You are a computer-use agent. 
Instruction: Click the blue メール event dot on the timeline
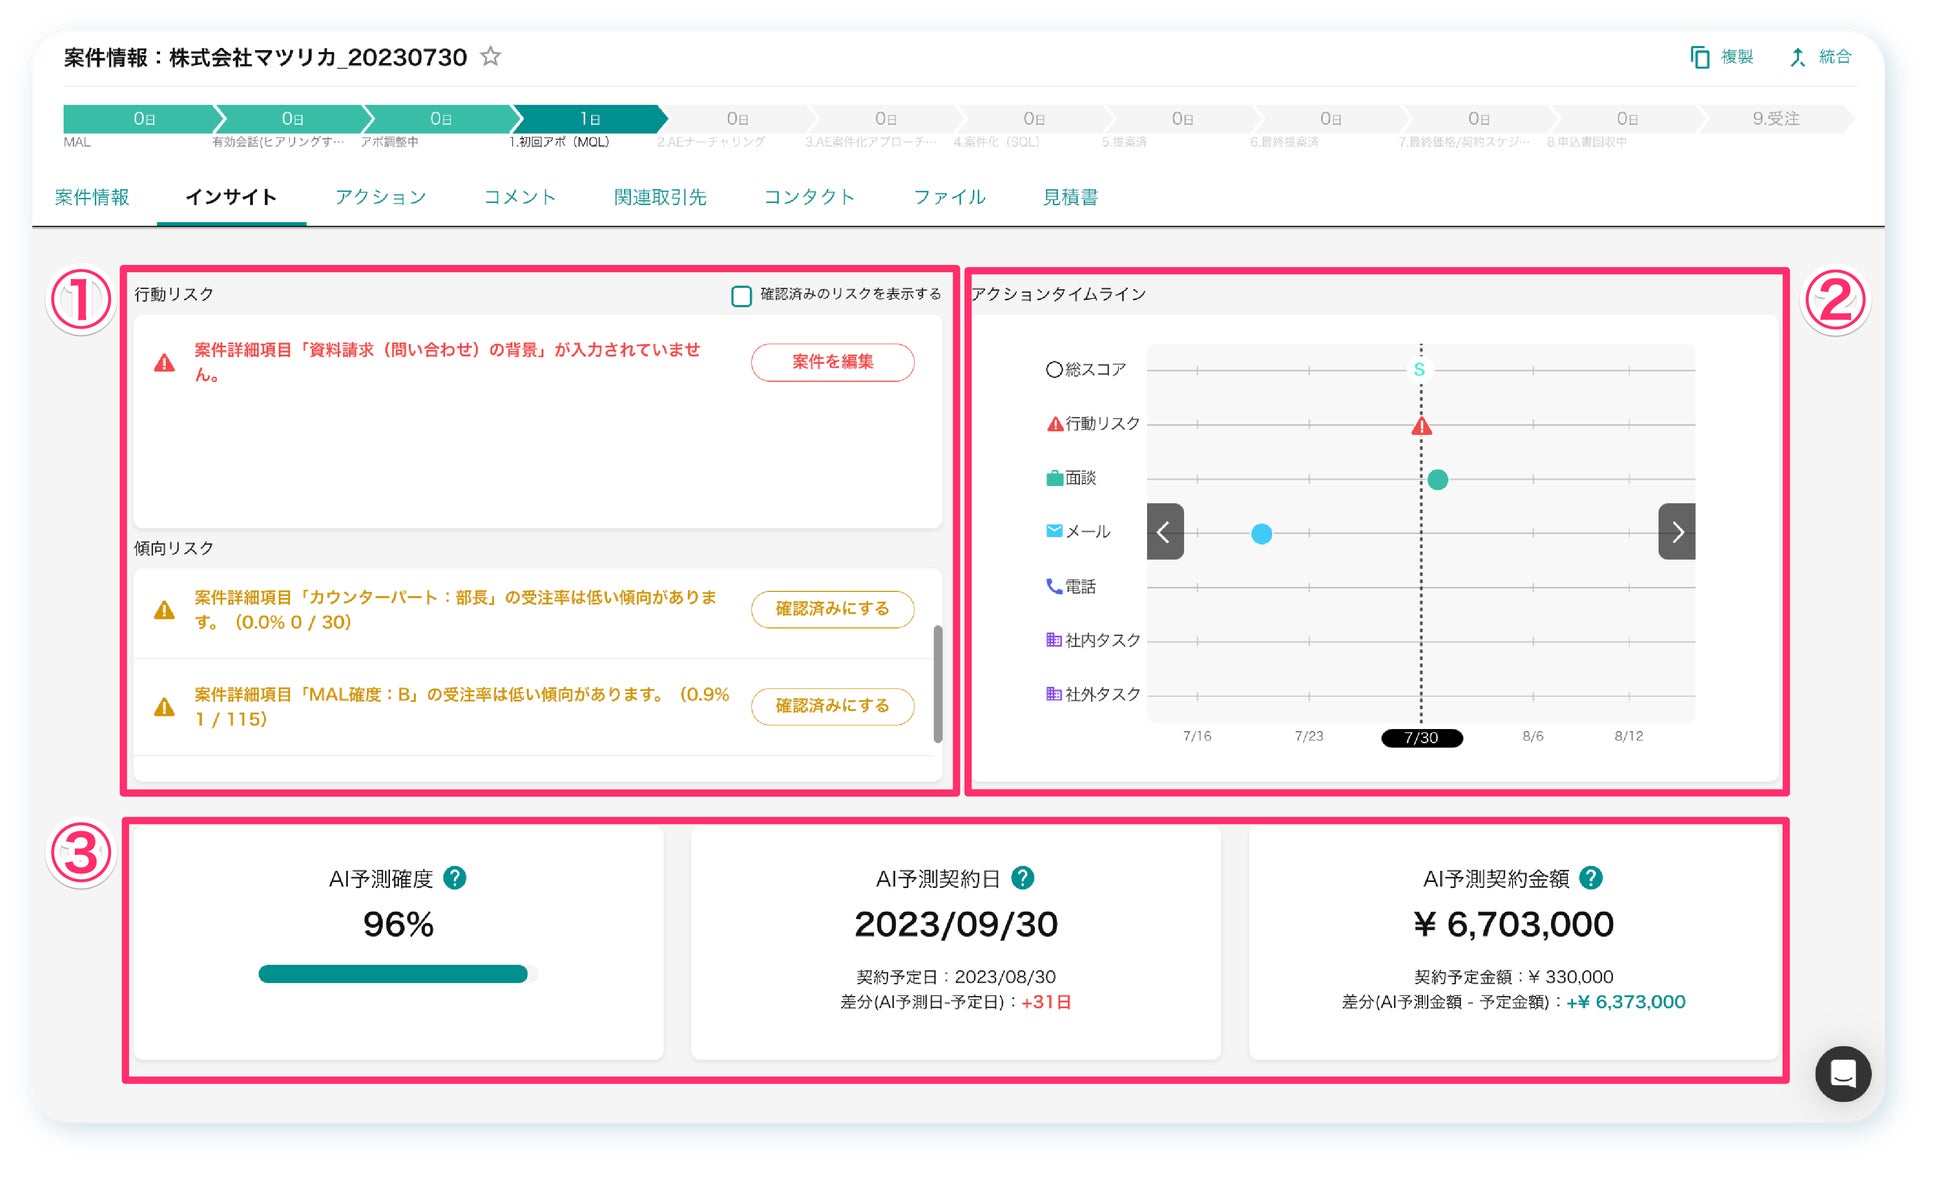point(1262,534)
